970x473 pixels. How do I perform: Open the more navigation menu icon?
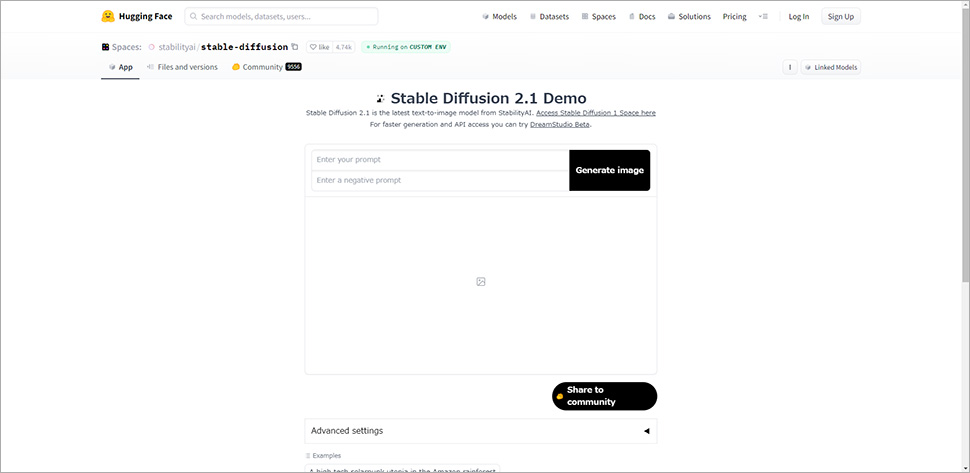pyautogui.click(x=763, y=17)
